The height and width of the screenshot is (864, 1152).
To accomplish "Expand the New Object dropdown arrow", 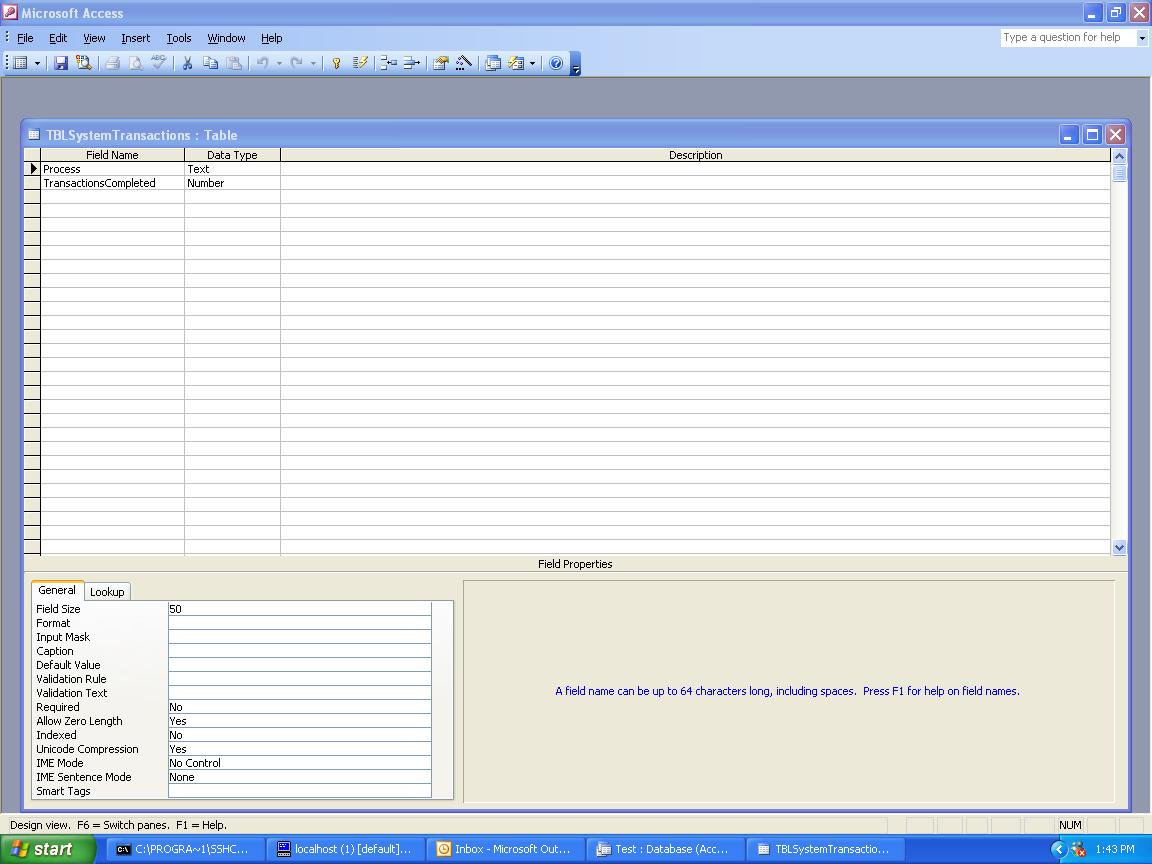I will click(x=532, y=63).
